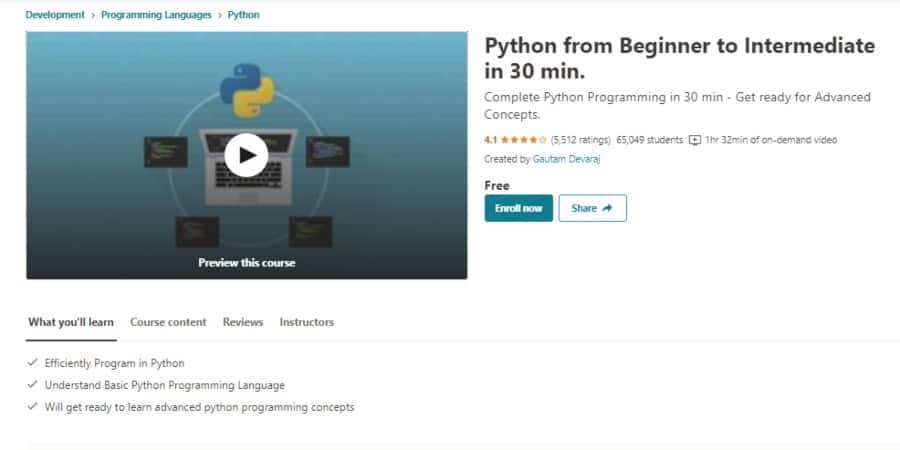The height and width of the screenshot is (450, 900).
Task: Open the Python breadcrumb link
Action: (x=243, y=15)
